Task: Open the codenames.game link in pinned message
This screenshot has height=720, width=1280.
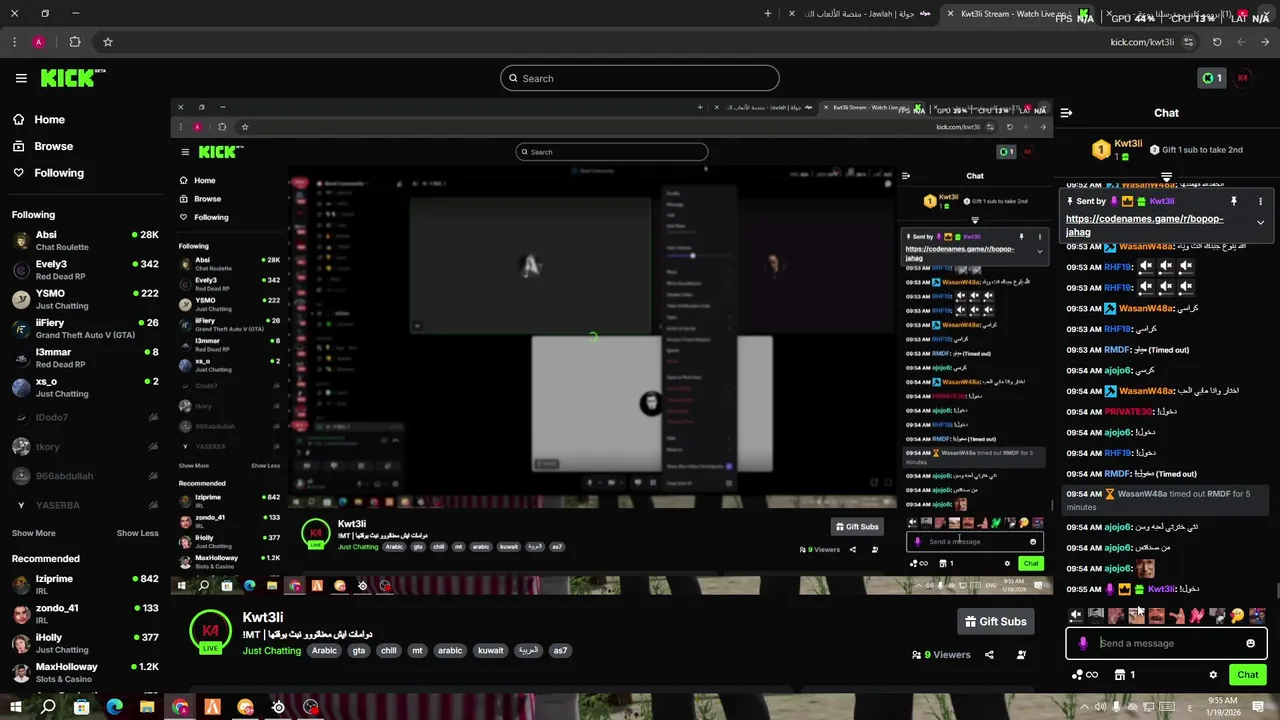Action: tap(1144, 225)
